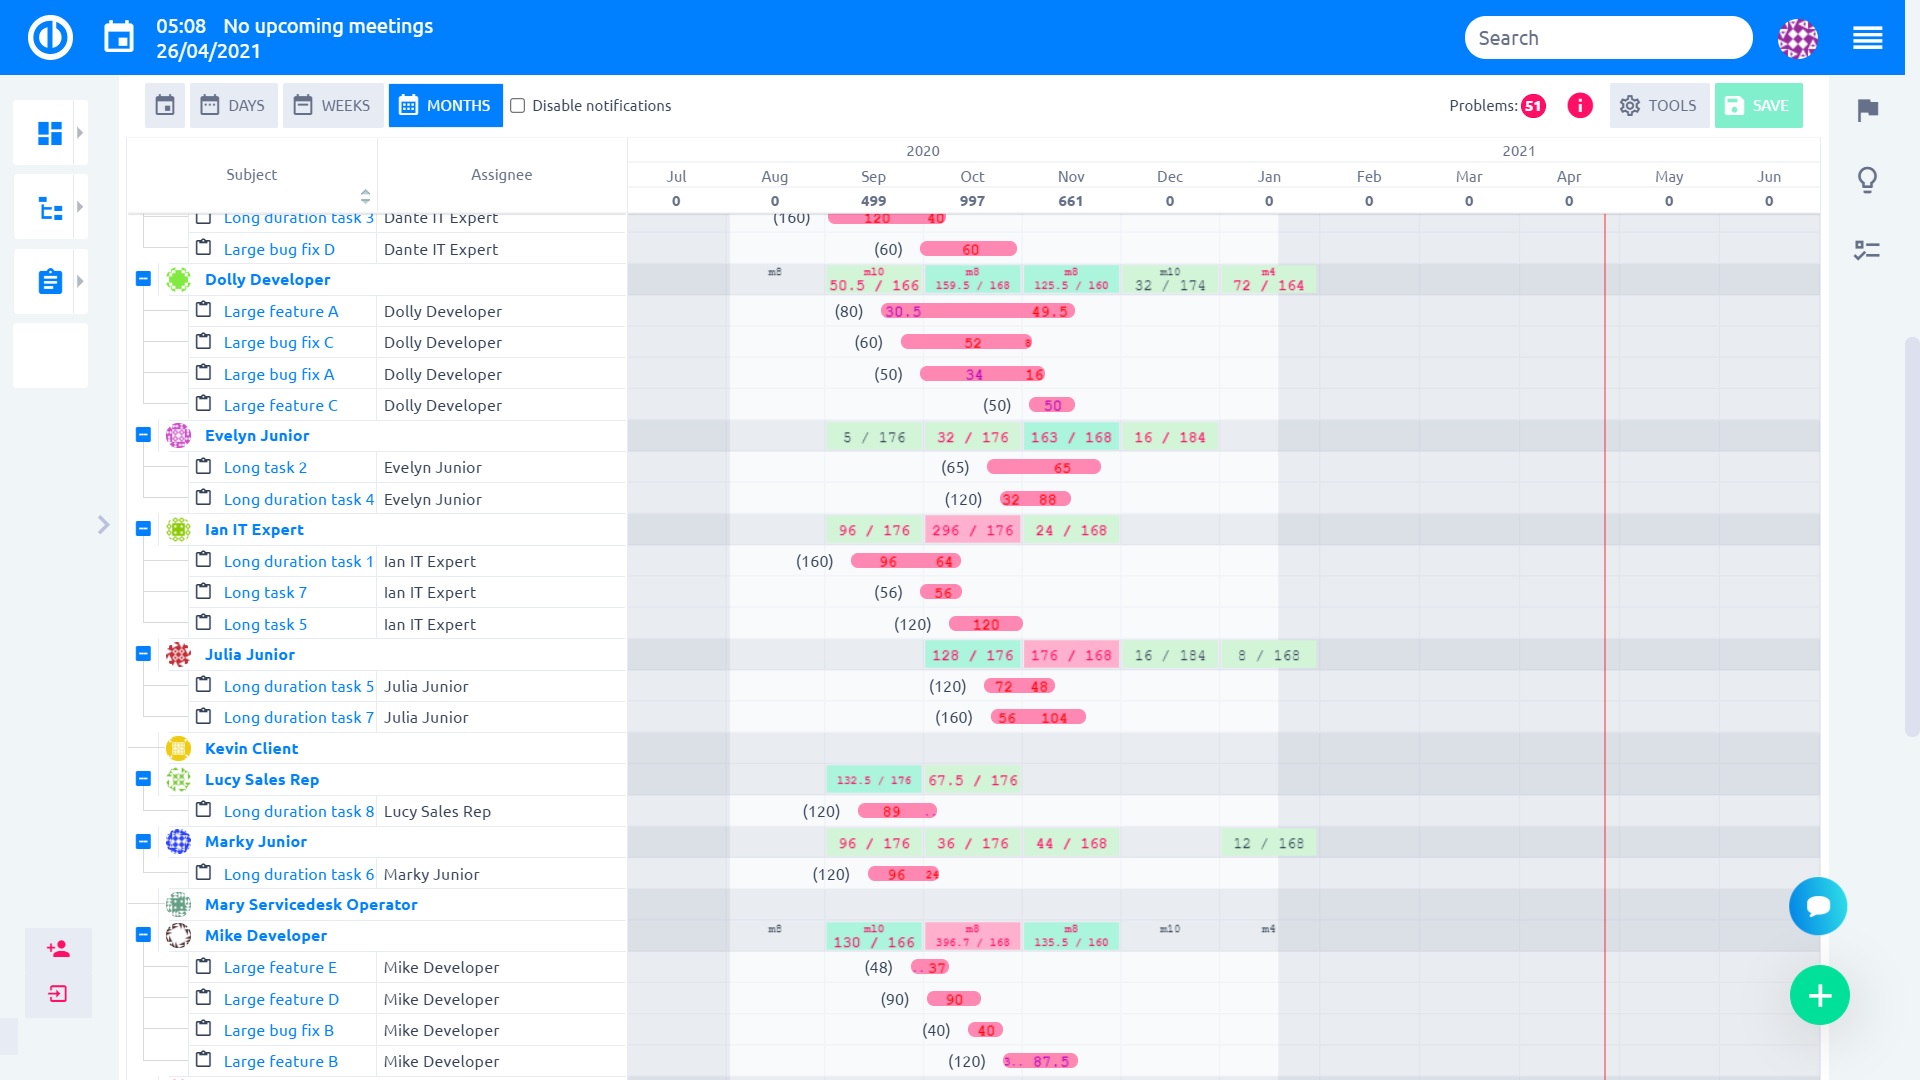The height and width of the screenshot is (1080, 1920).
Task: Click the red info problems icon
Action: pyautogui.click(x=1580, y=105)
